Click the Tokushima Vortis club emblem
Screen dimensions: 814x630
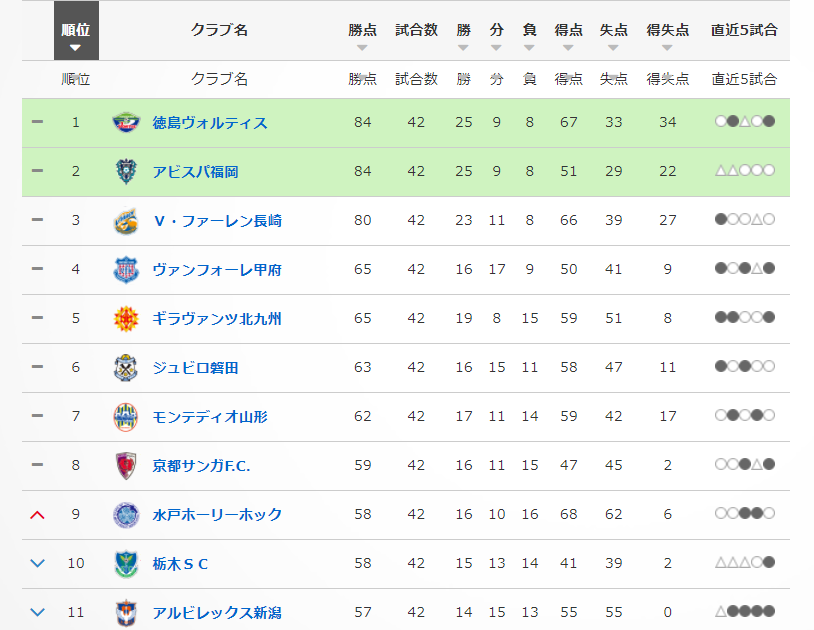[x=126, y=122]
